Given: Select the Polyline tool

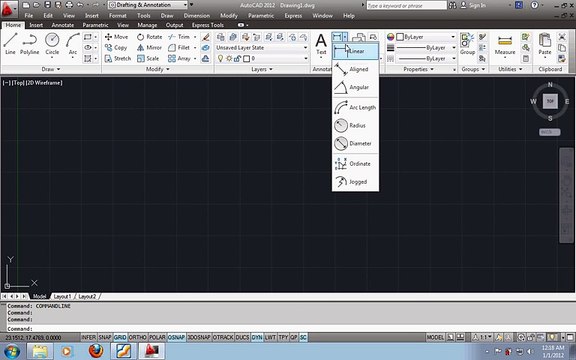Looking at the screenshot, I should click(29, 44).
